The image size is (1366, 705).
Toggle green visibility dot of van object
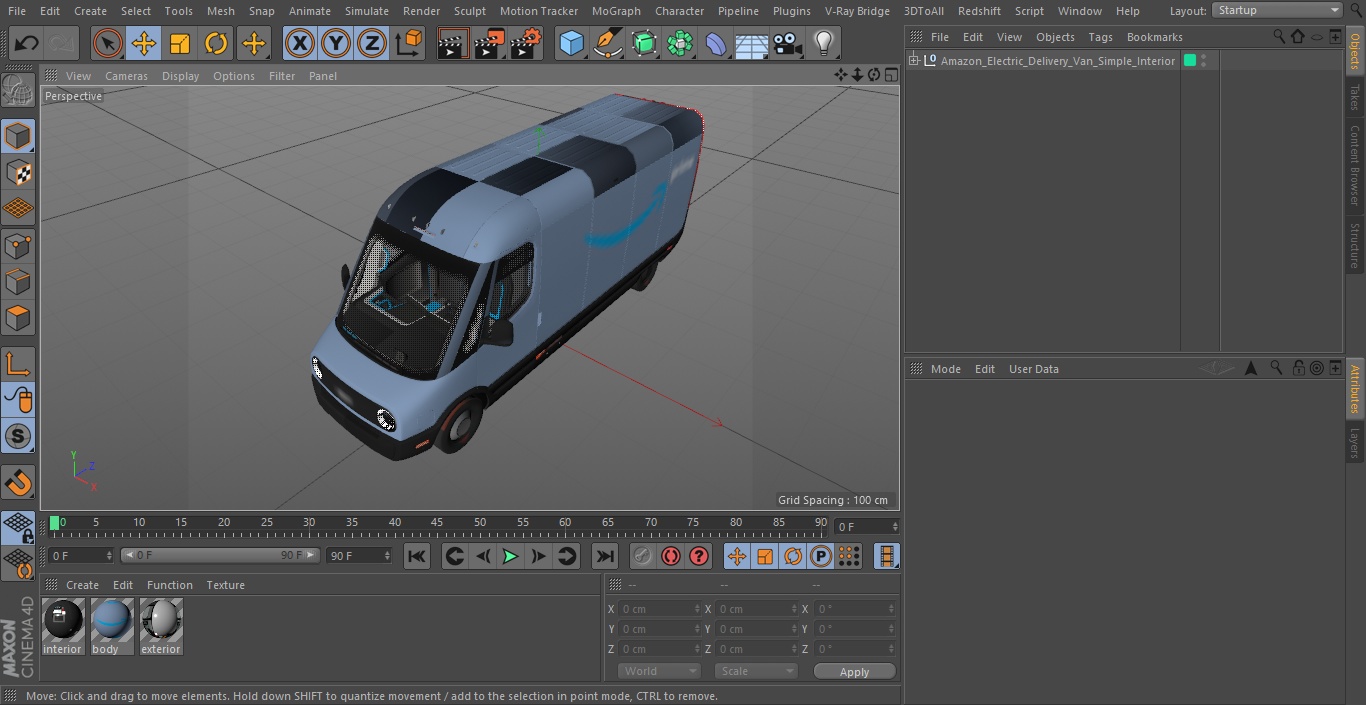pyautogui.click(x=1190, y=61)
